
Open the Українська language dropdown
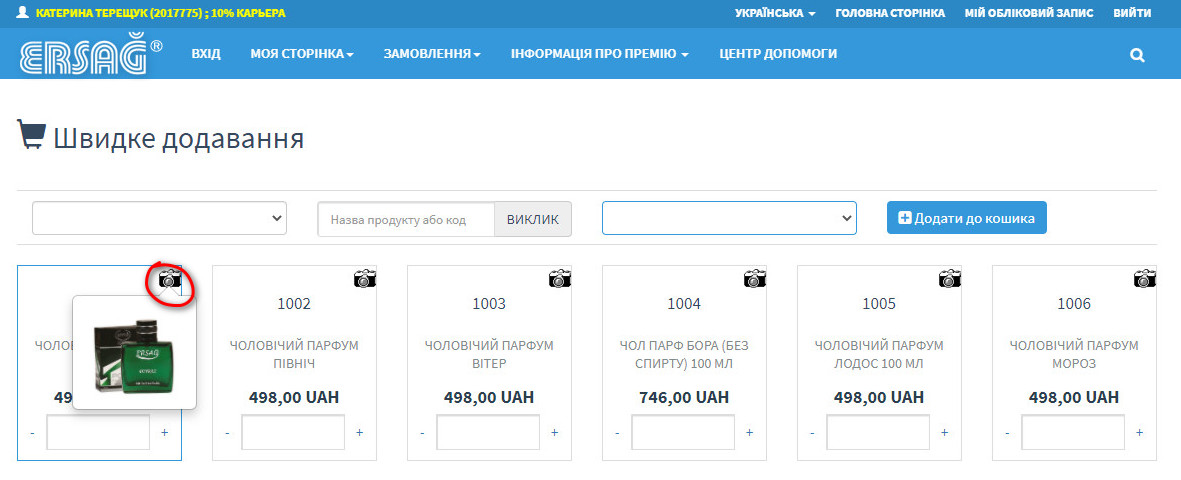[x=775, y=13]
